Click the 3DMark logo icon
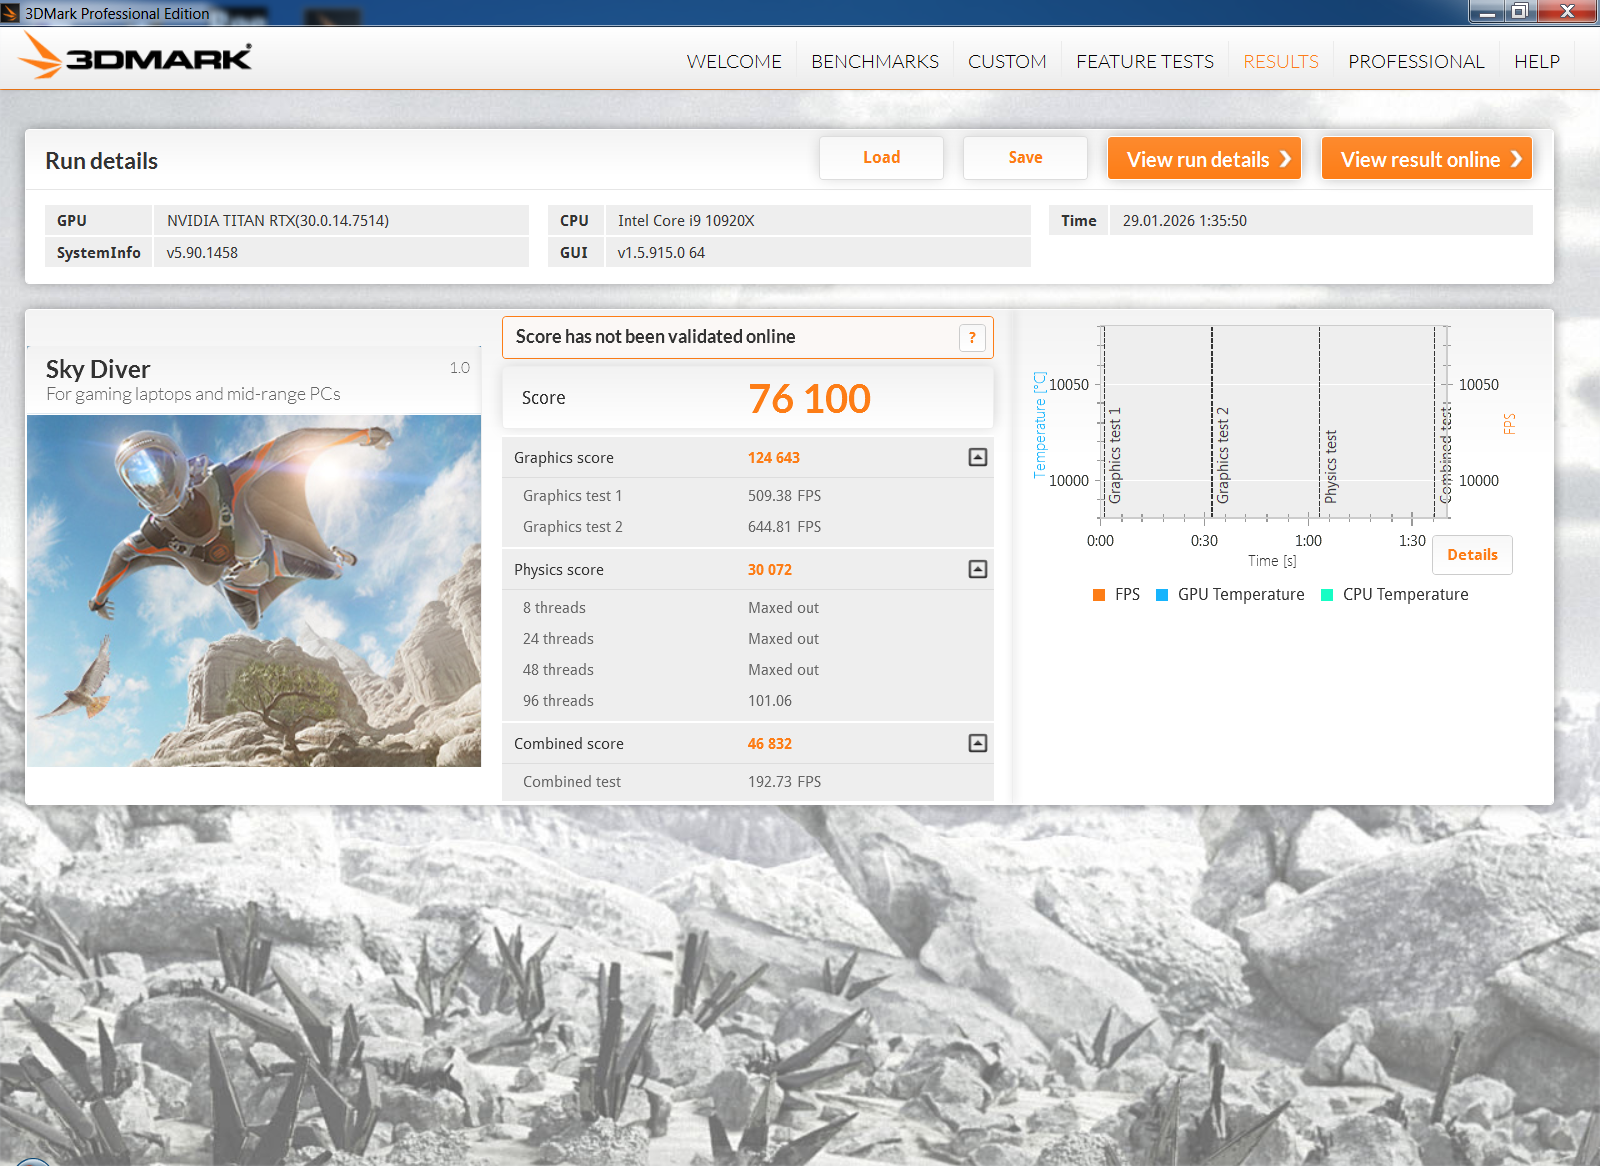Viewport: 1600px width, 1166px height. tap(135, 57)
